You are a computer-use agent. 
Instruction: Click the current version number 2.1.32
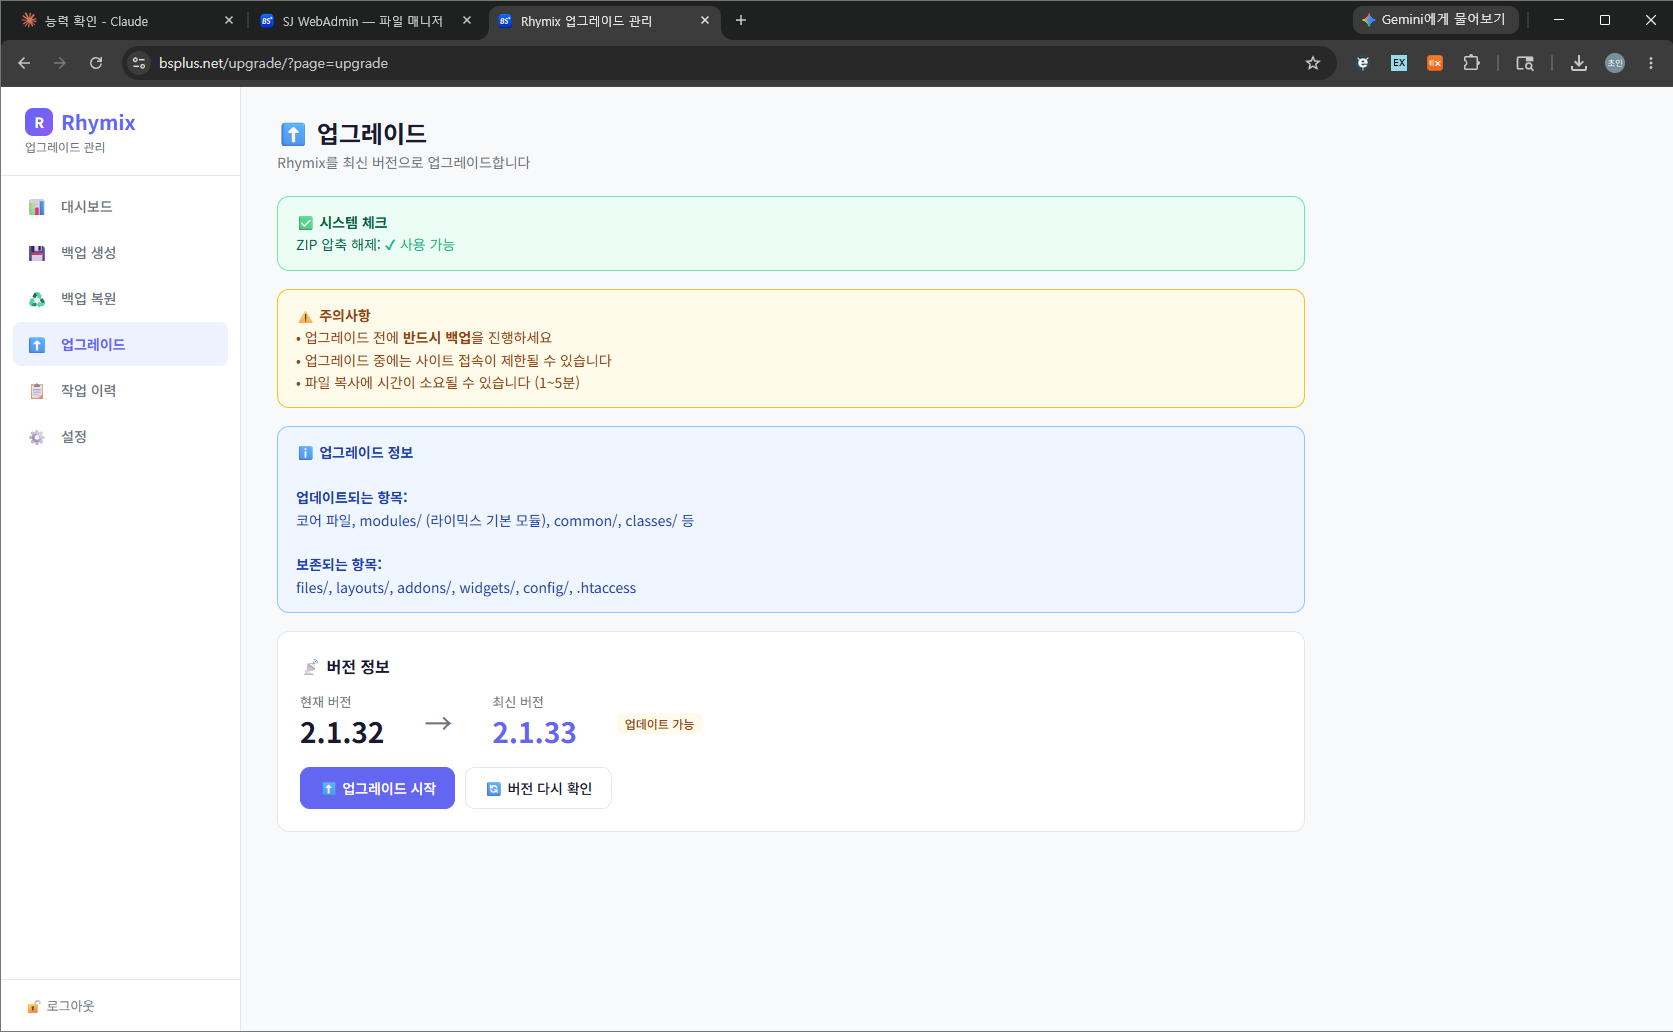click(x=342, y=733)
